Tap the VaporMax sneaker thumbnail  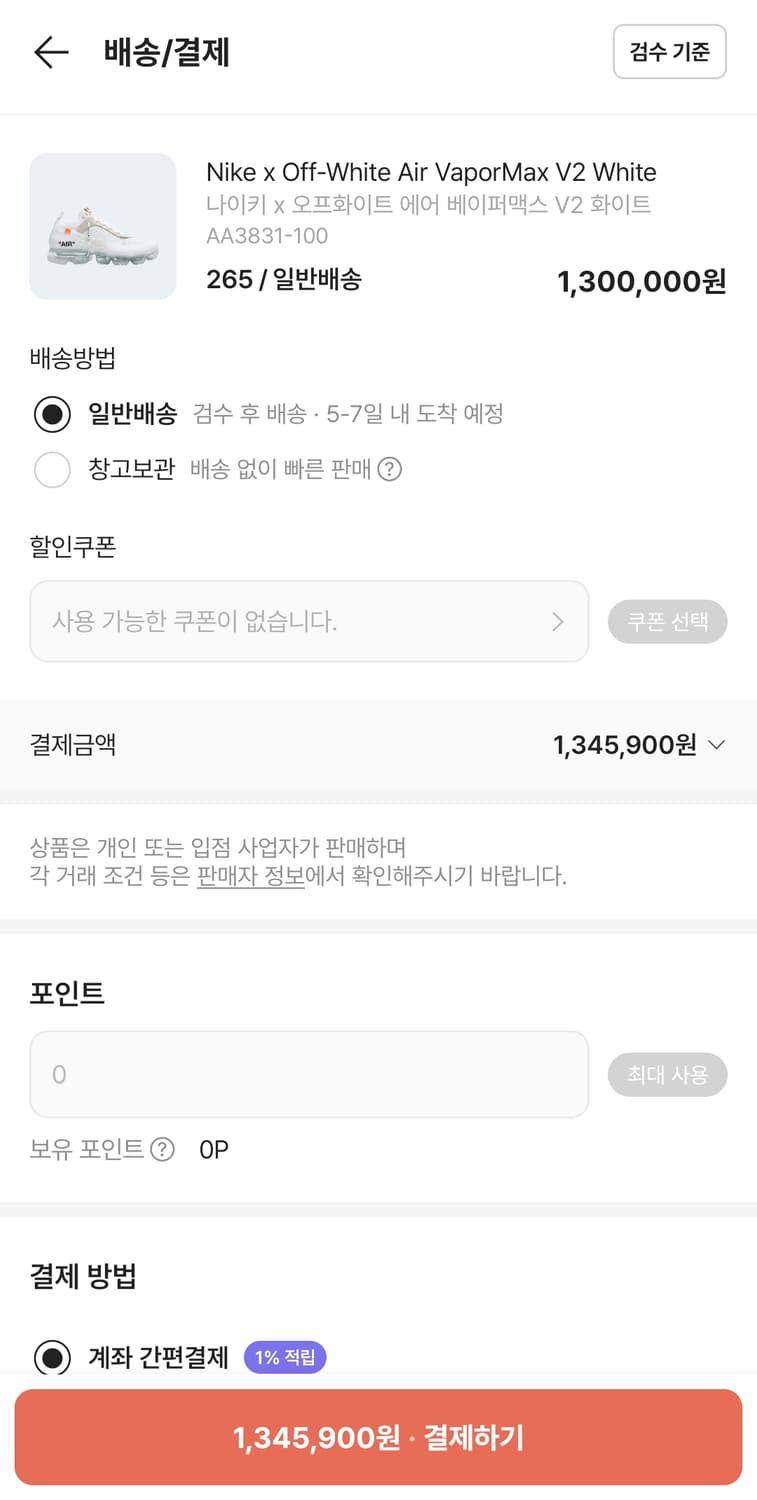(103, 227)
